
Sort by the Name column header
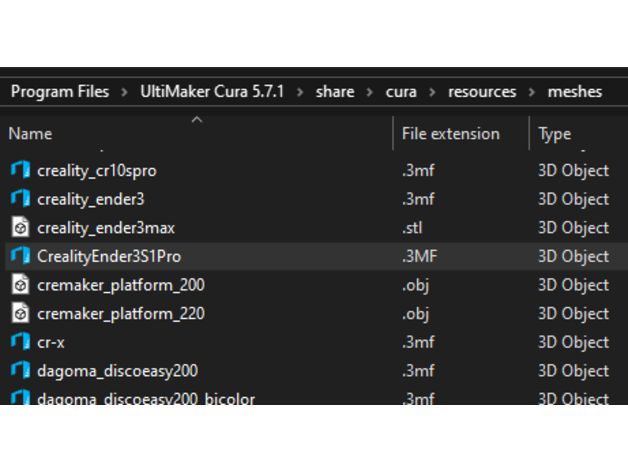(x=30, y=134)
